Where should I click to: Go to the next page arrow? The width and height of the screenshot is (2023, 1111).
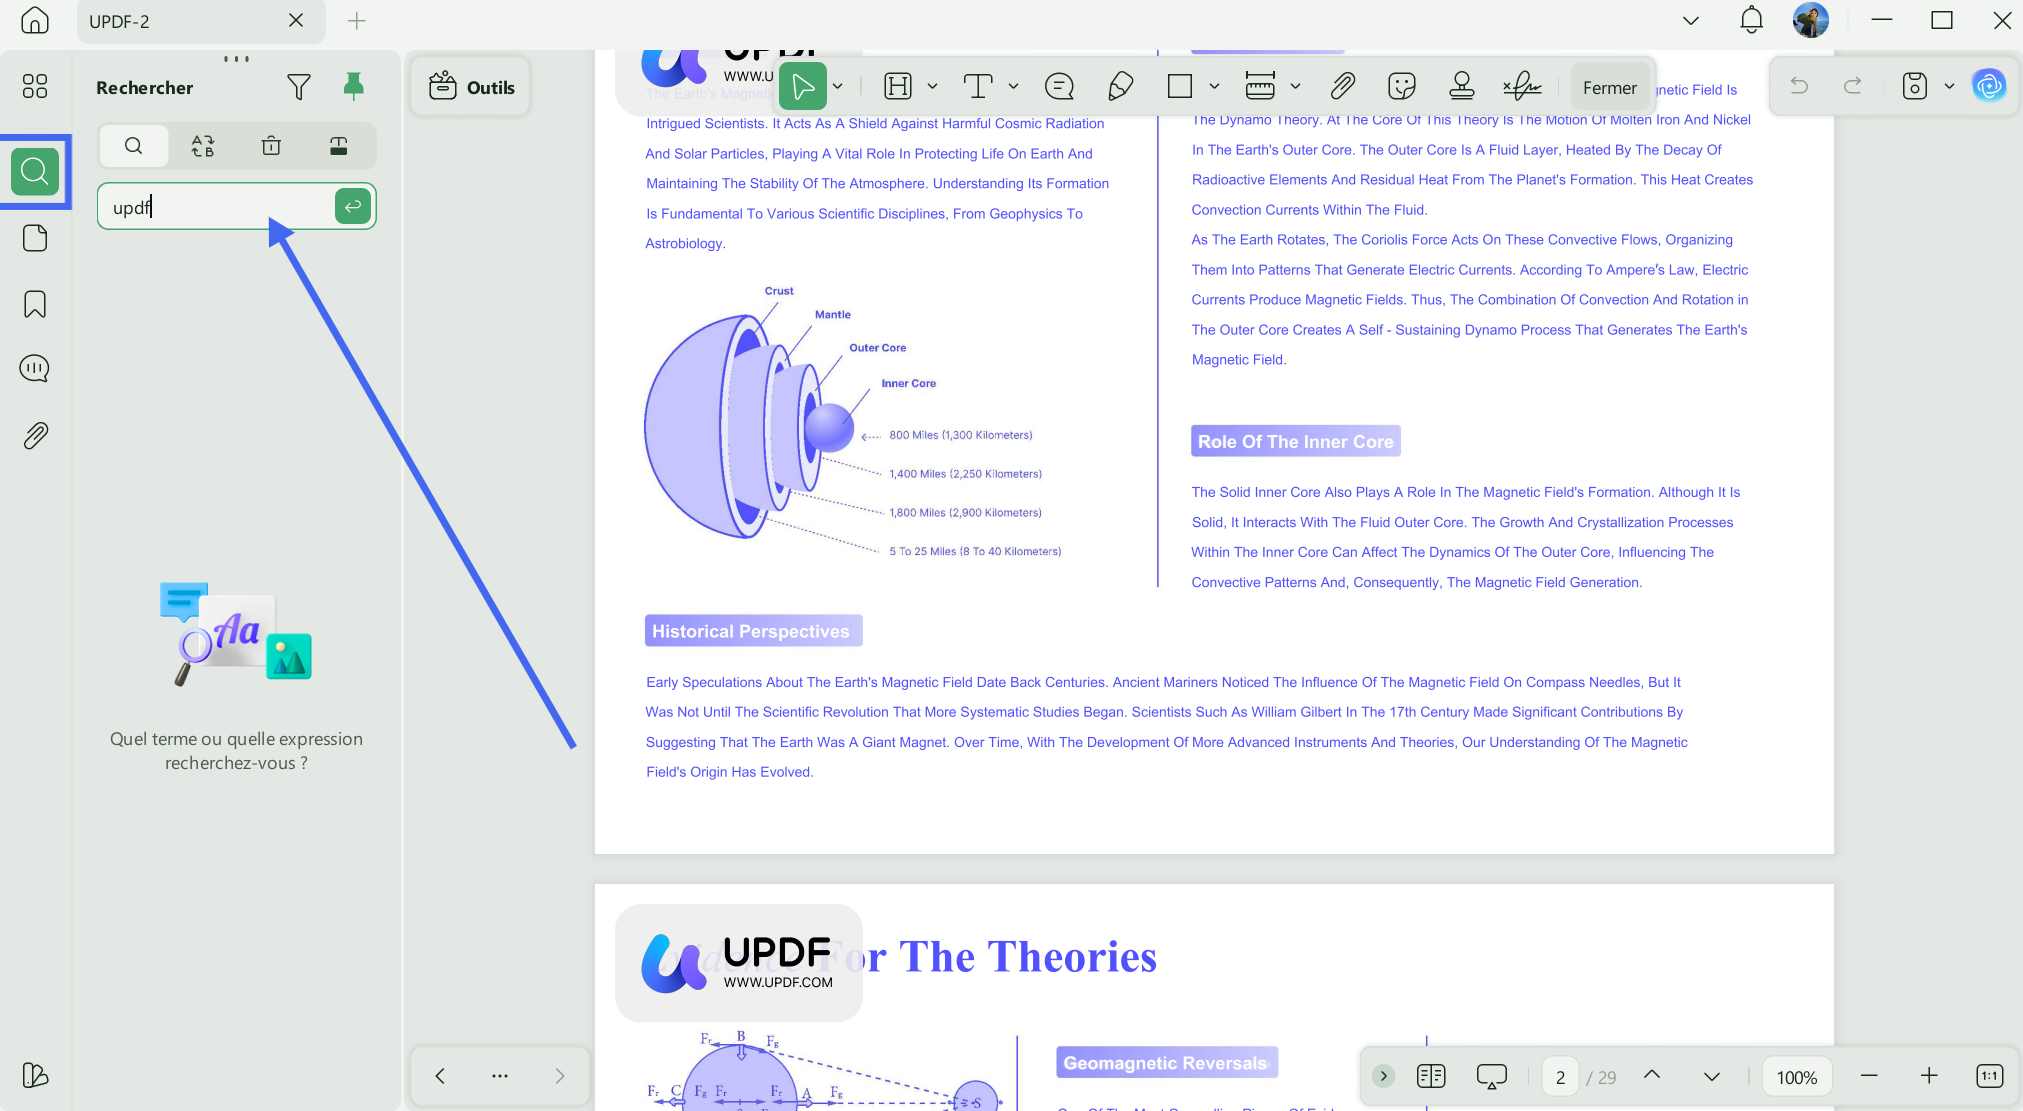coord(1712,1077)
